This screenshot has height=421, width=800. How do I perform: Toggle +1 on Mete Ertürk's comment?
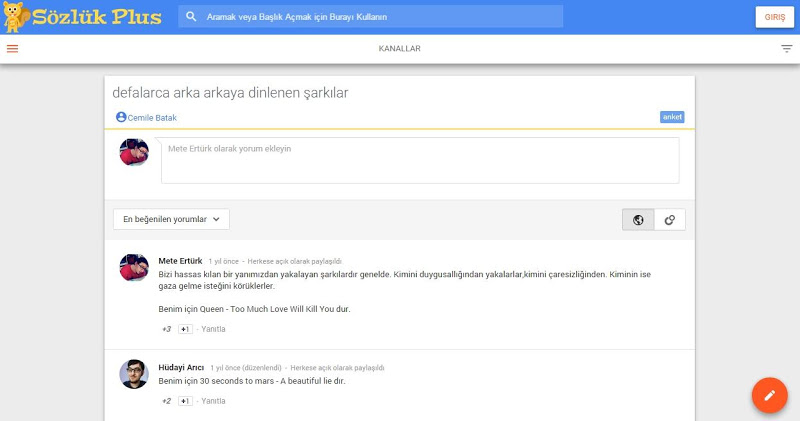pos(185,329)
